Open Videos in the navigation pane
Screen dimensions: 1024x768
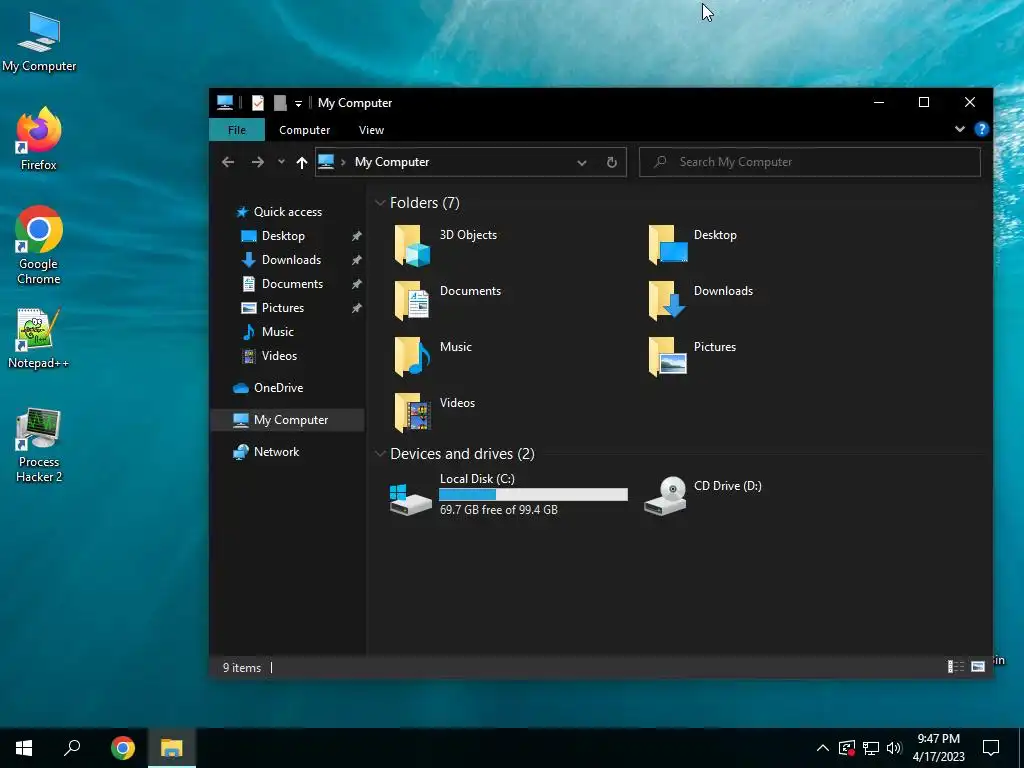tap(279, 356)
